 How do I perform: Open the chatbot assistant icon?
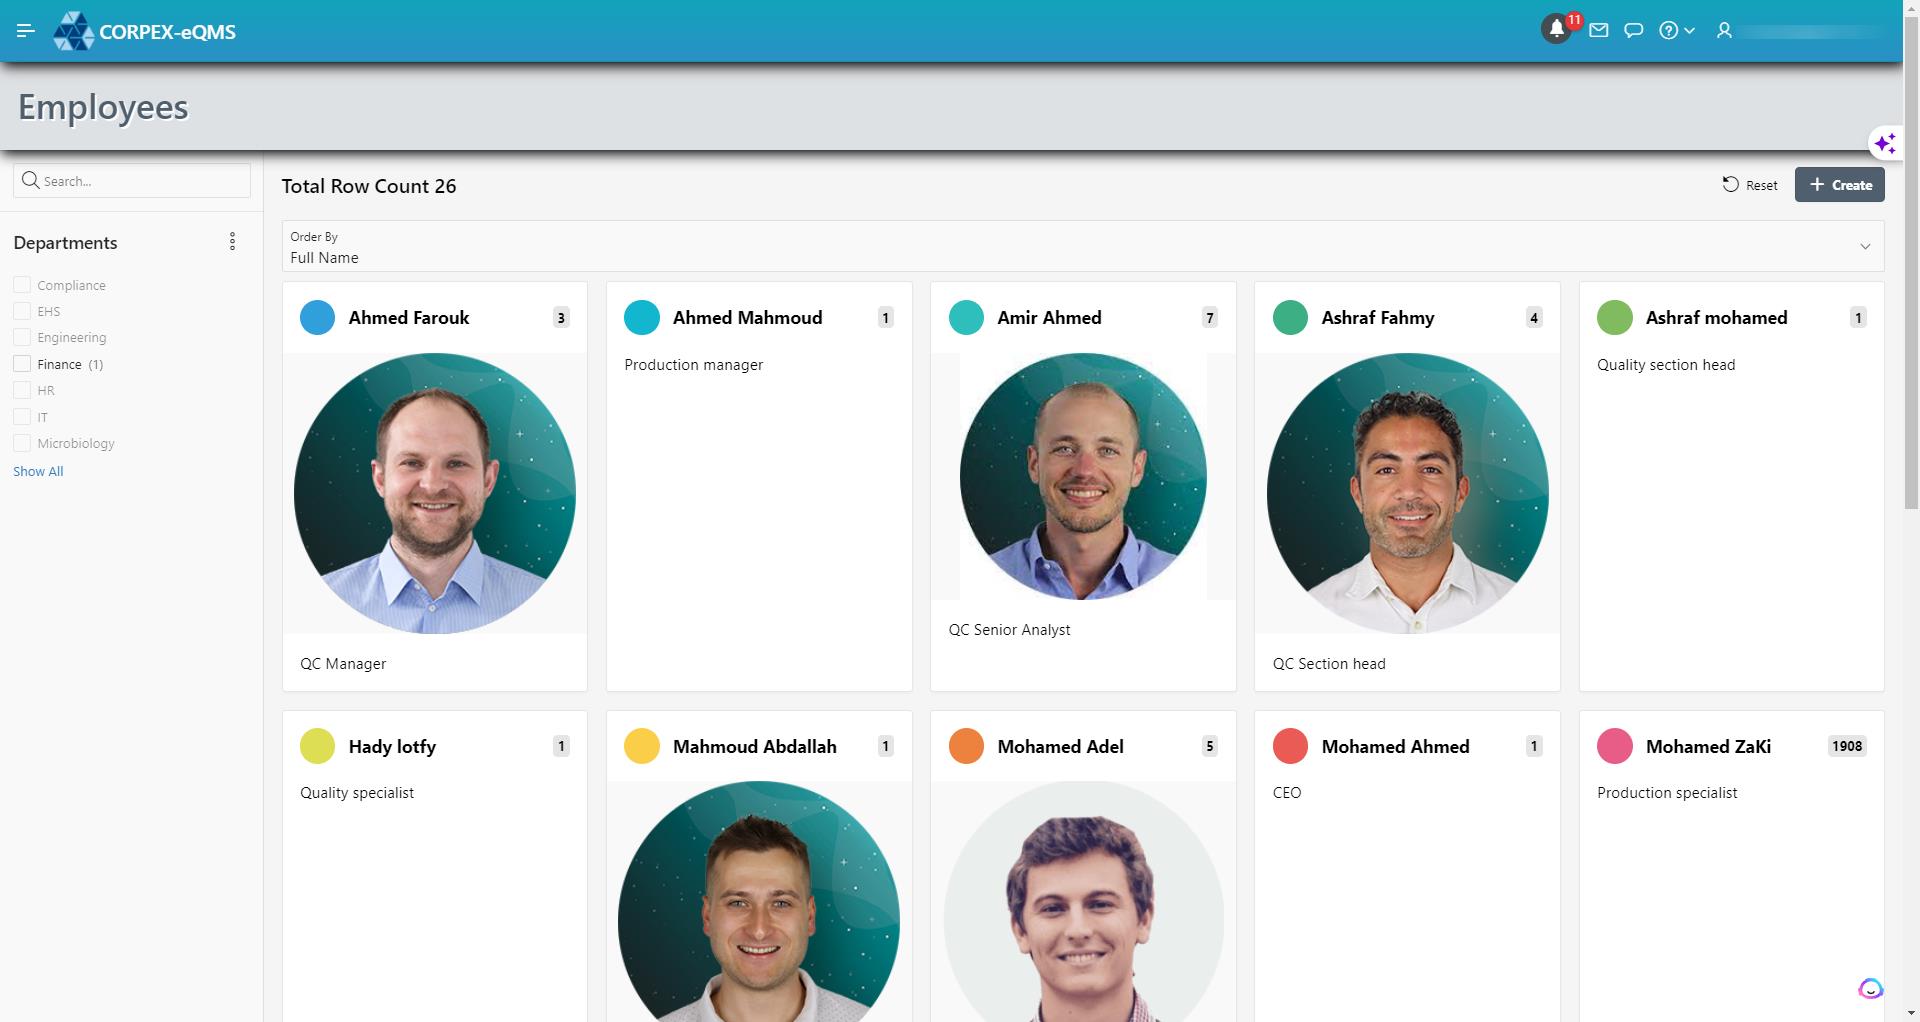click(x=1870, y=989)
